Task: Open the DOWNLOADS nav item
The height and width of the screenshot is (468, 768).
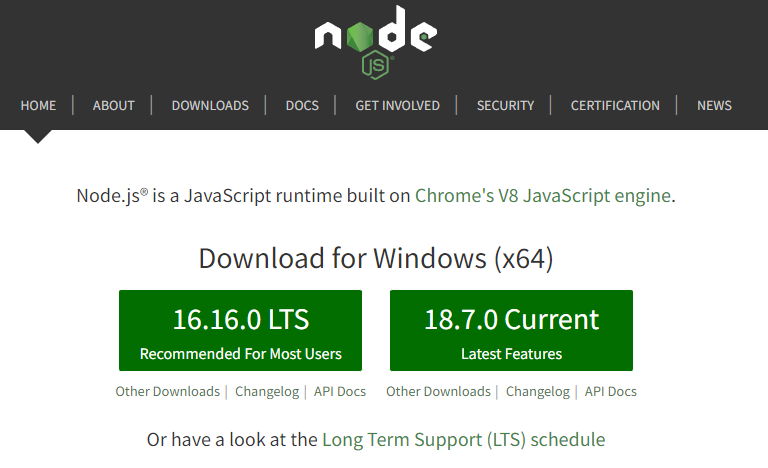Action: pos(210,105)
